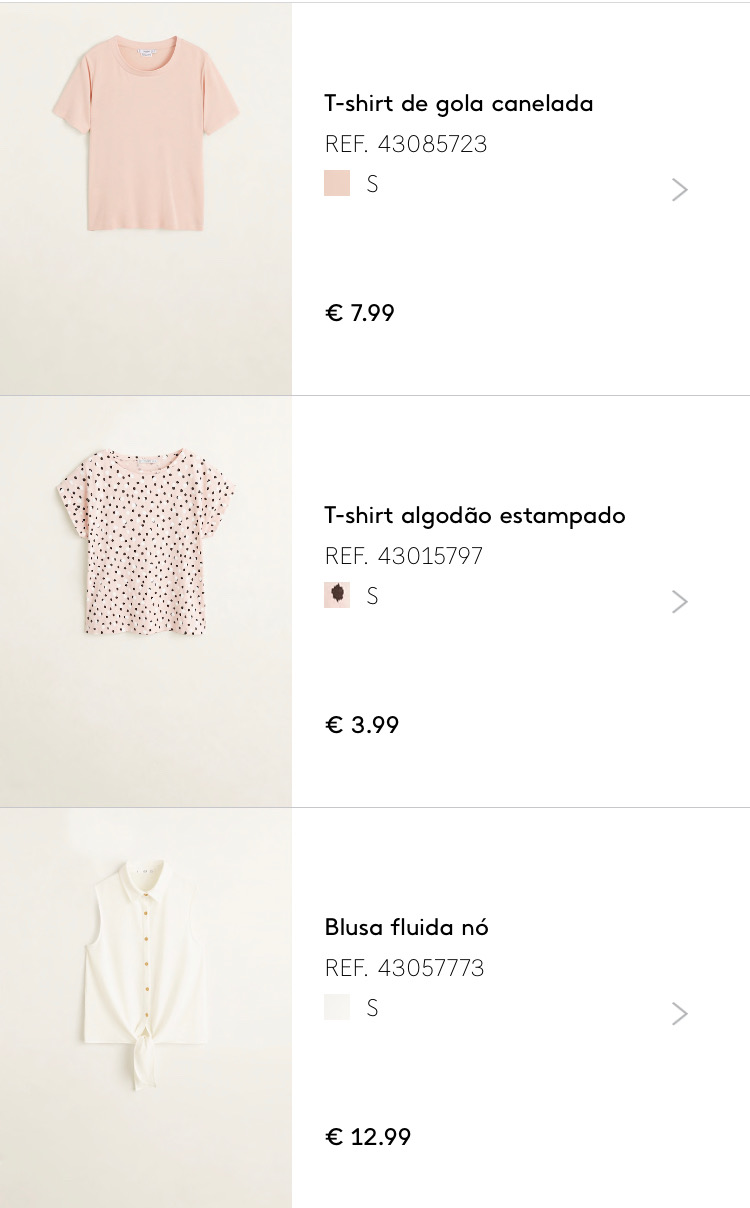The width and height of the screenshot is (750, 1208).
Task: Click the title Blusa fluida nó
Action: (x=406, y=927)
